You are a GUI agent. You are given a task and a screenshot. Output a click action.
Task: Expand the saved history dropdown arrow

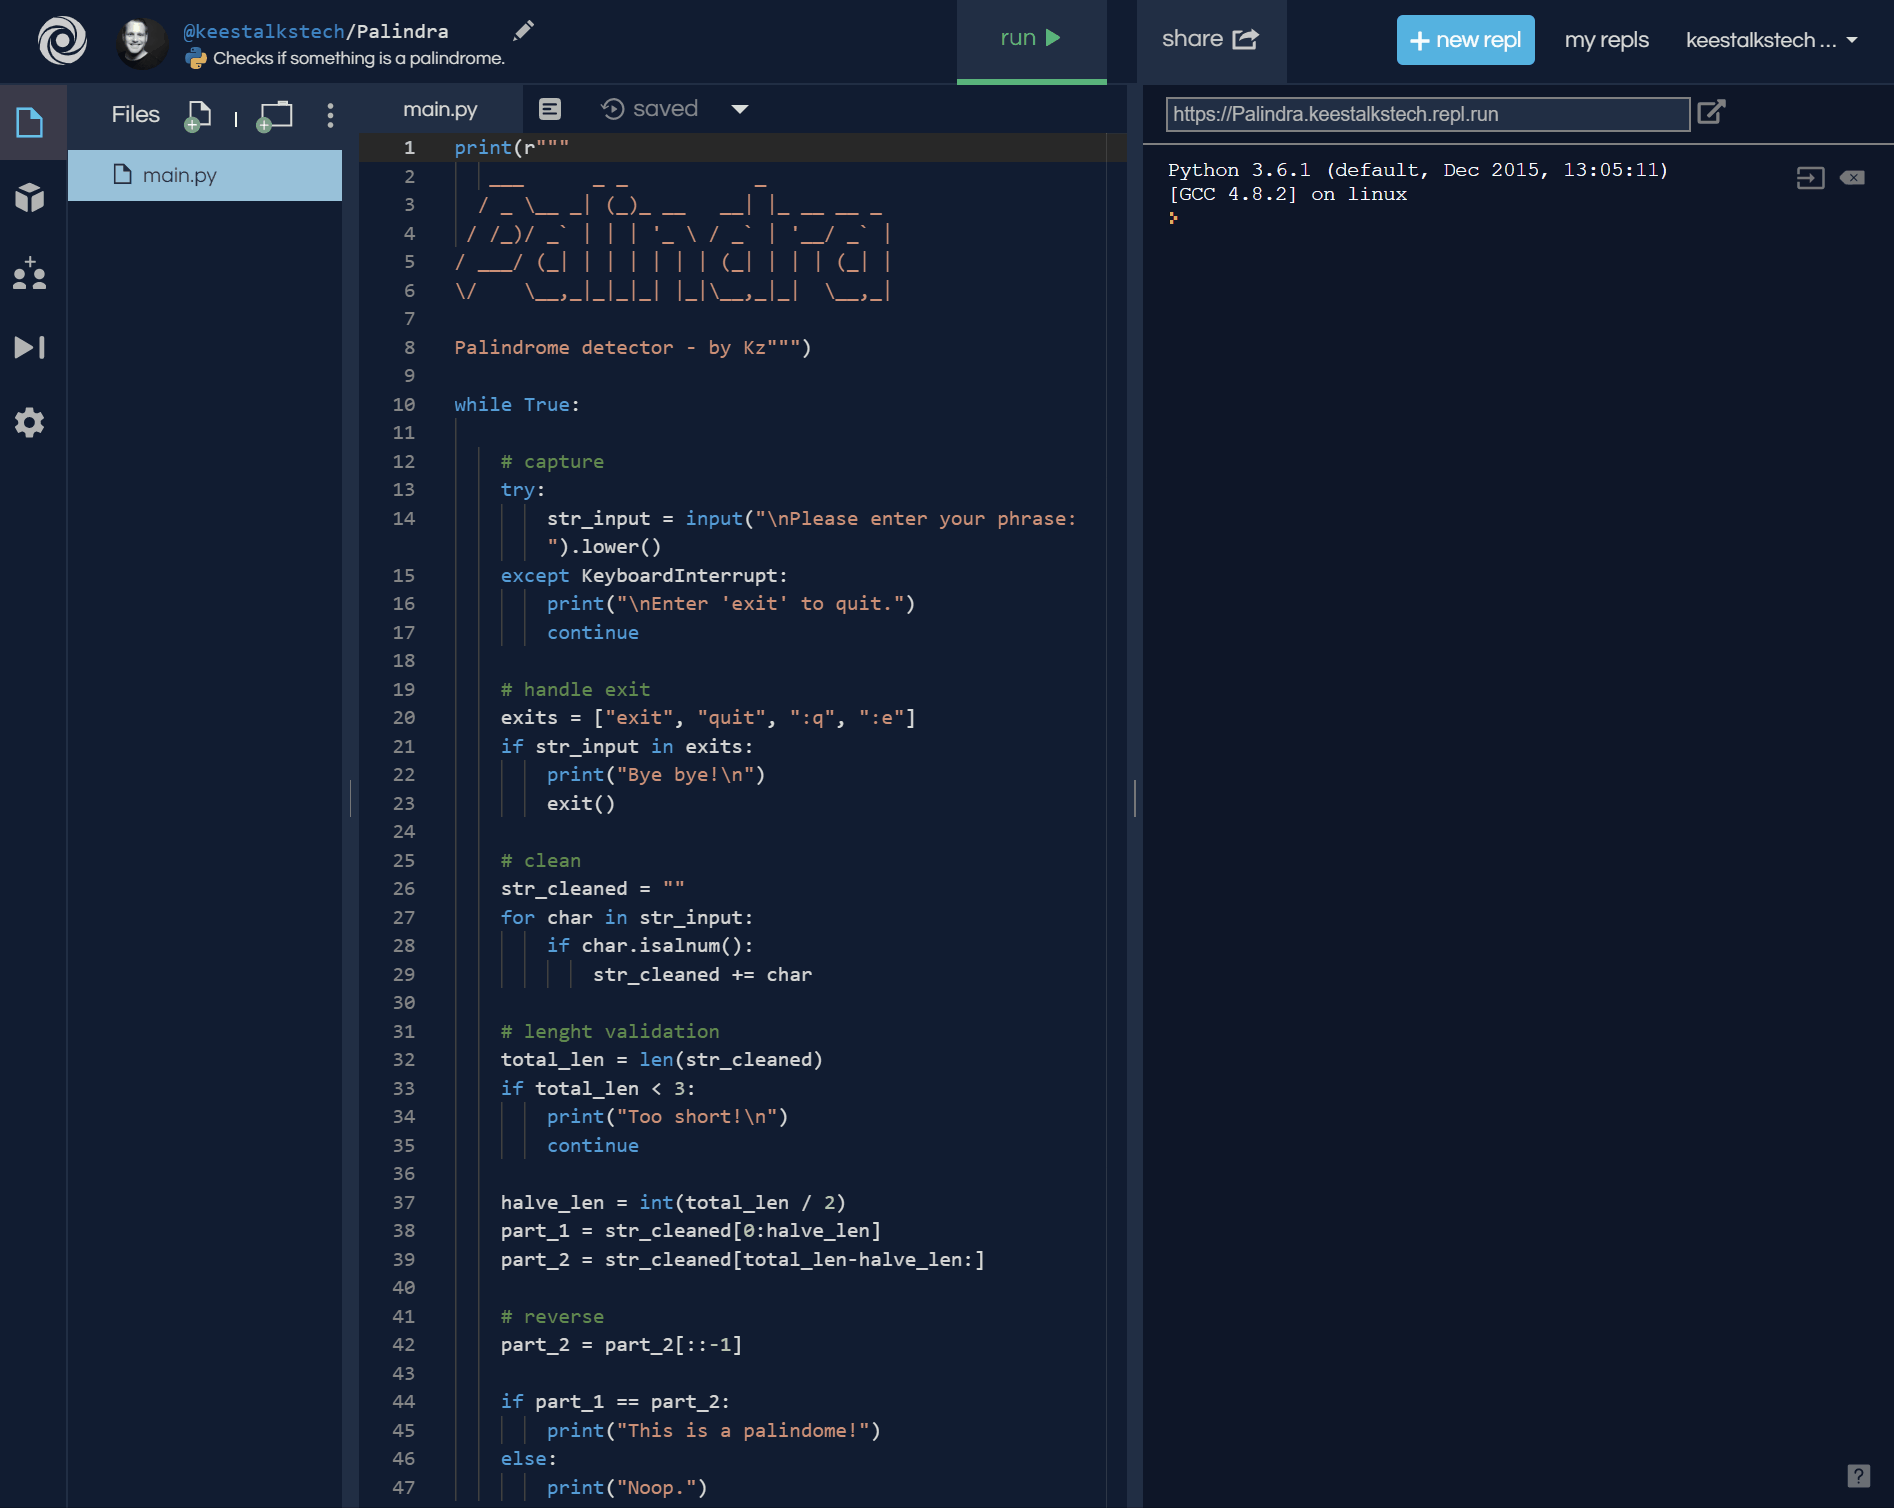[x=739, y=110]
